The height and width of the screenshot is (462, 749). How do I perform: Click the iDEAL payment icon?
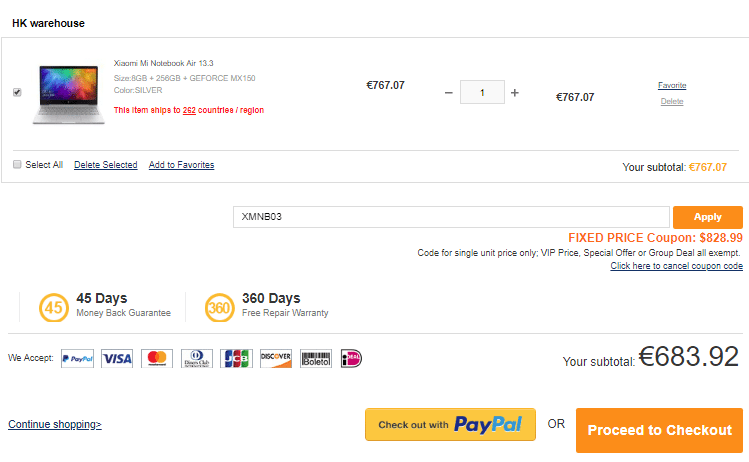coord(351,358)
